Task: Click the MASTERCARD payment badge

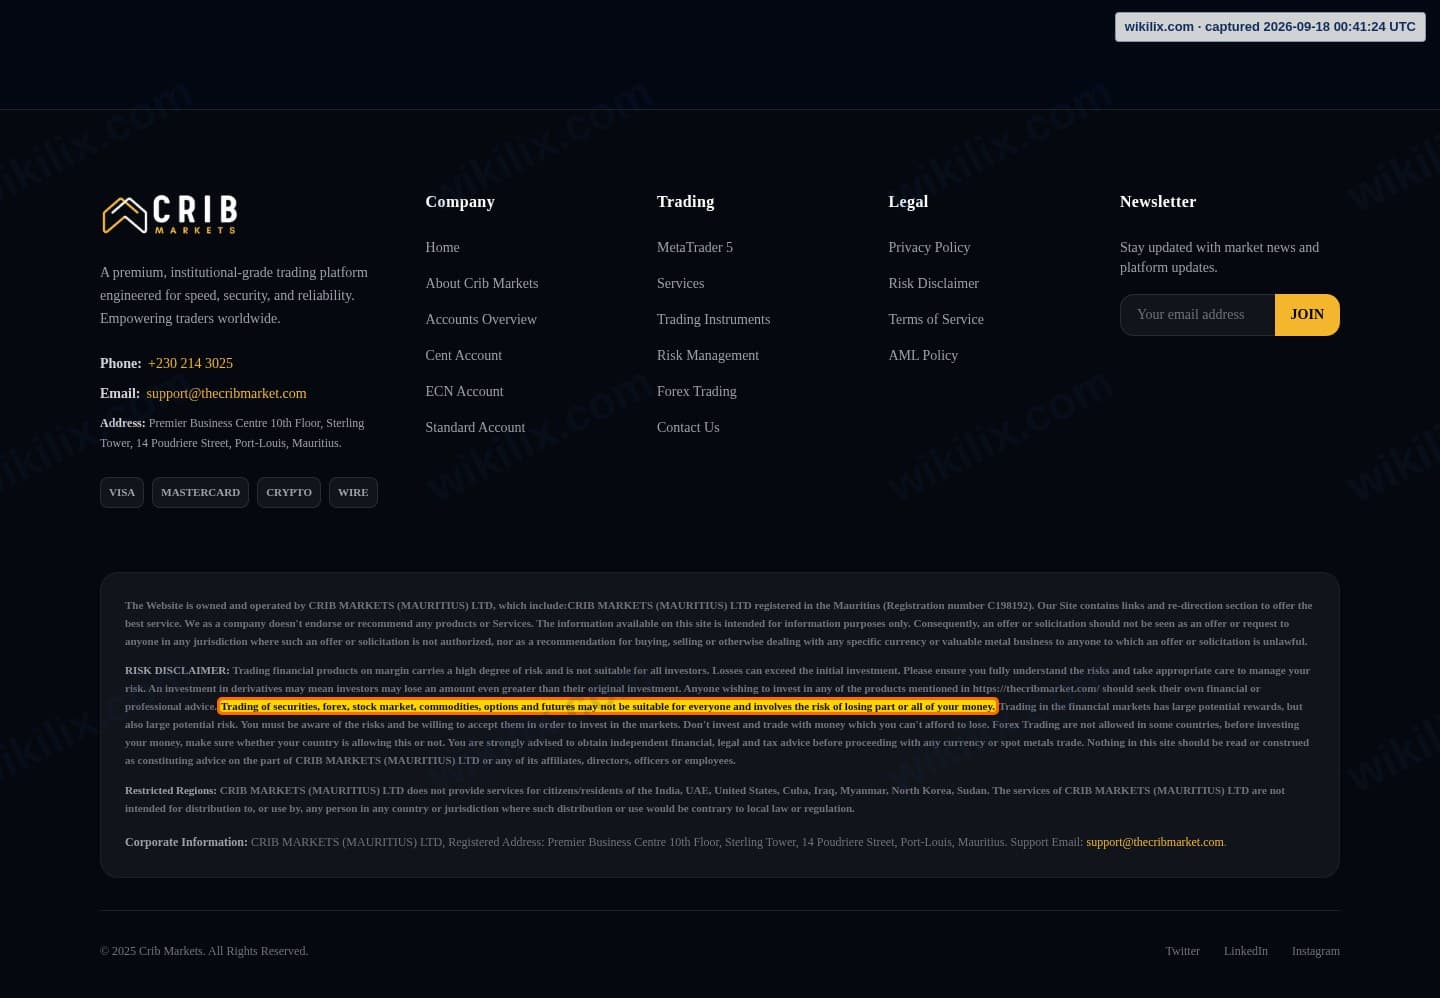Action: 200,492
